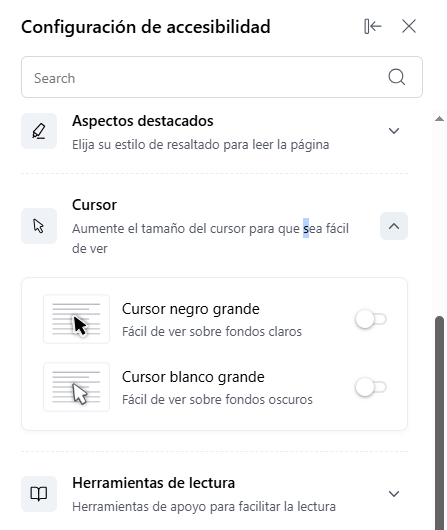
Task: Click the white cursor preview thumbnail
Action: point(76,387)
